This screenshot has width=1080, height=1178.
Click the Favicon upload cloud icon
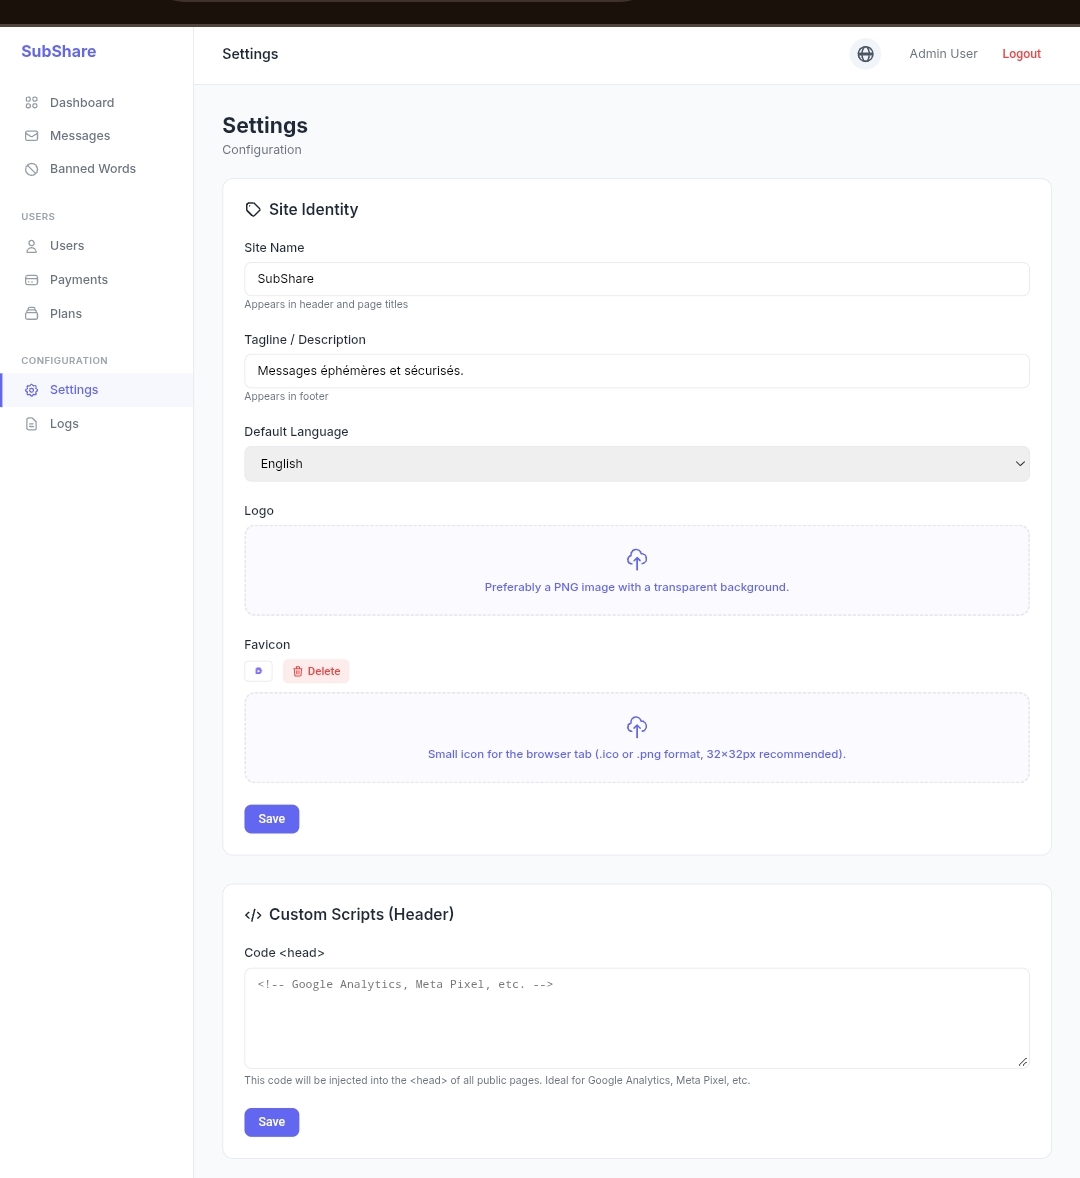click(637, 726)
